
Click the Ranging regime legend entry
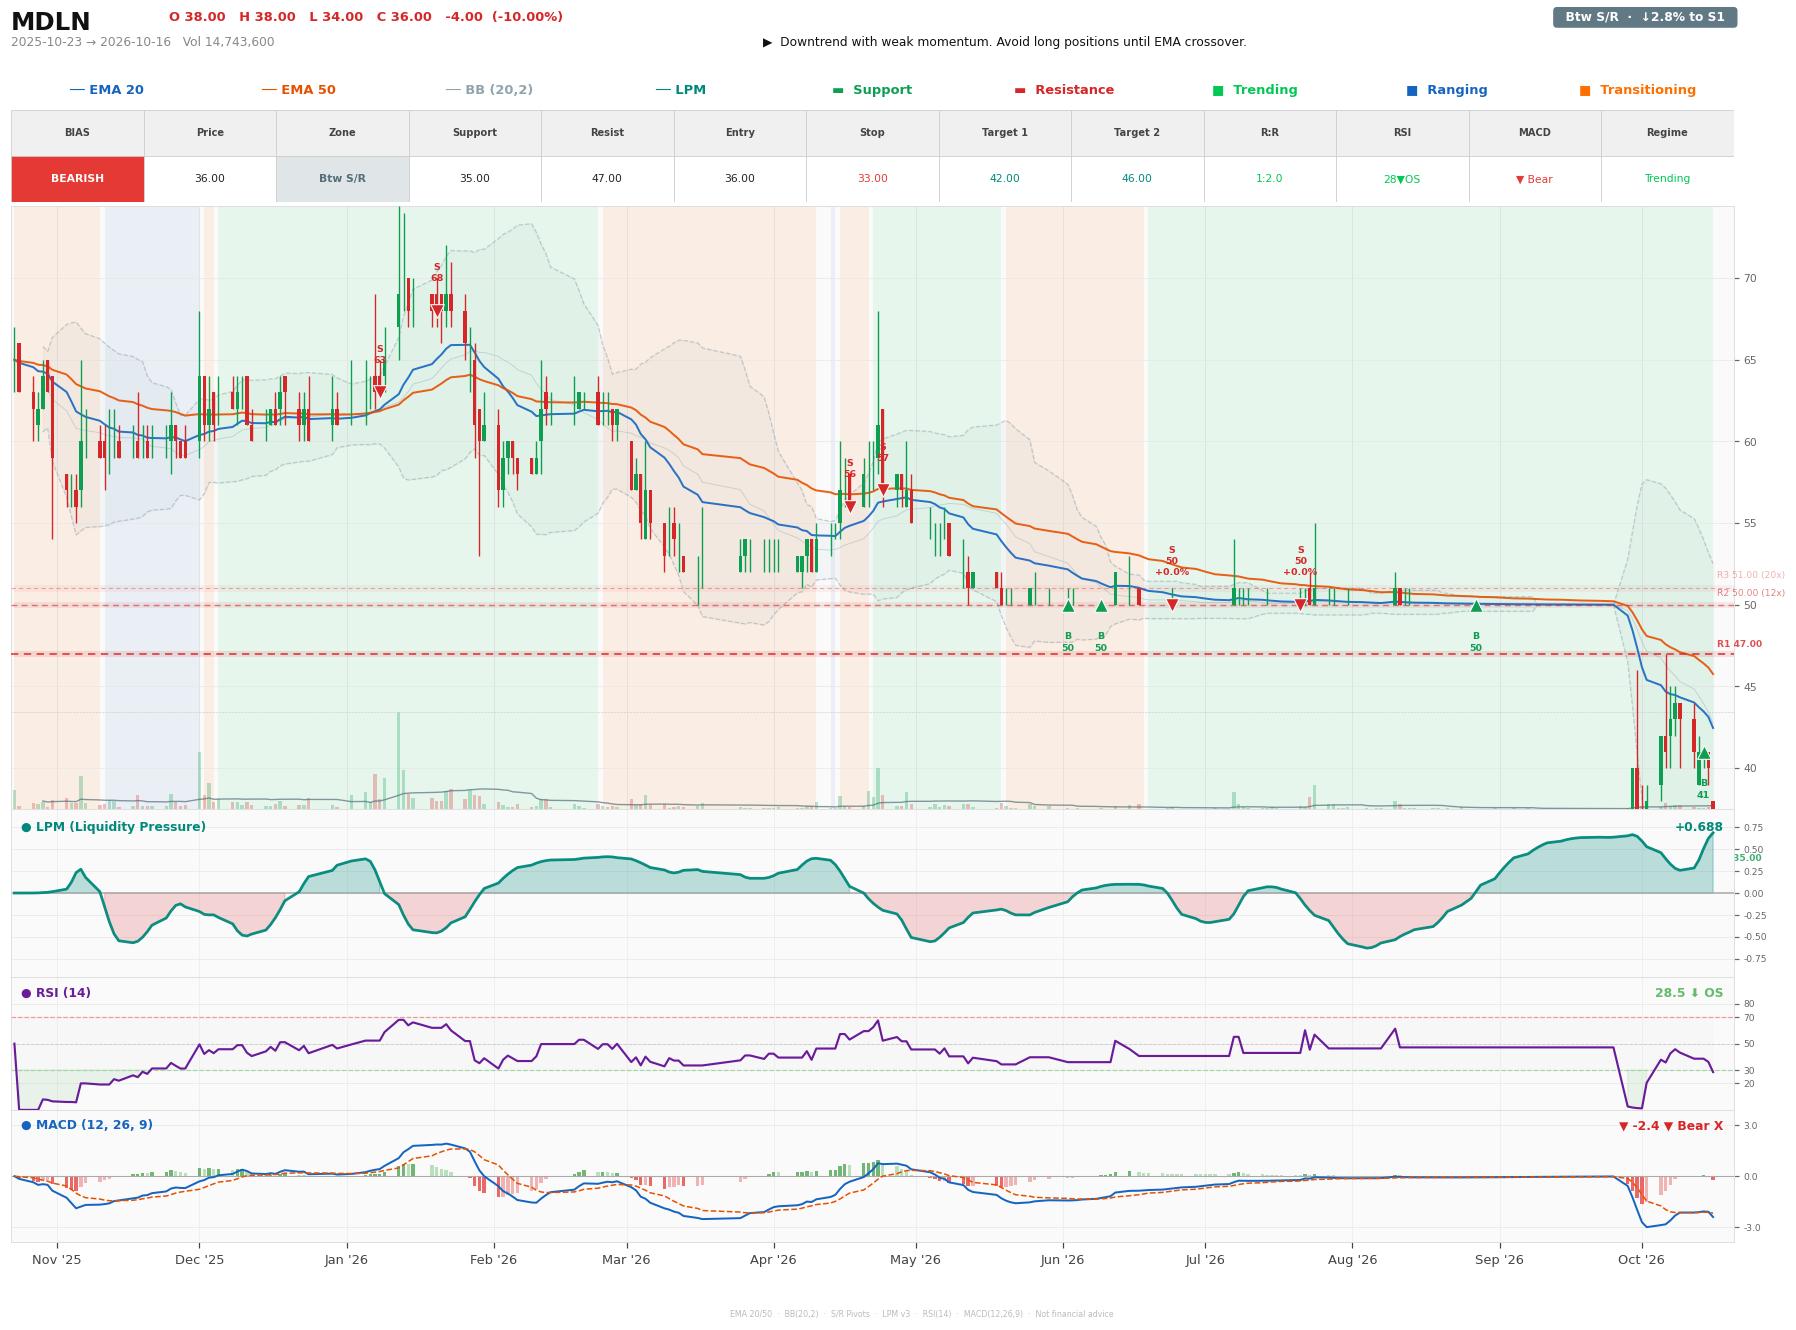(1447, 90)
